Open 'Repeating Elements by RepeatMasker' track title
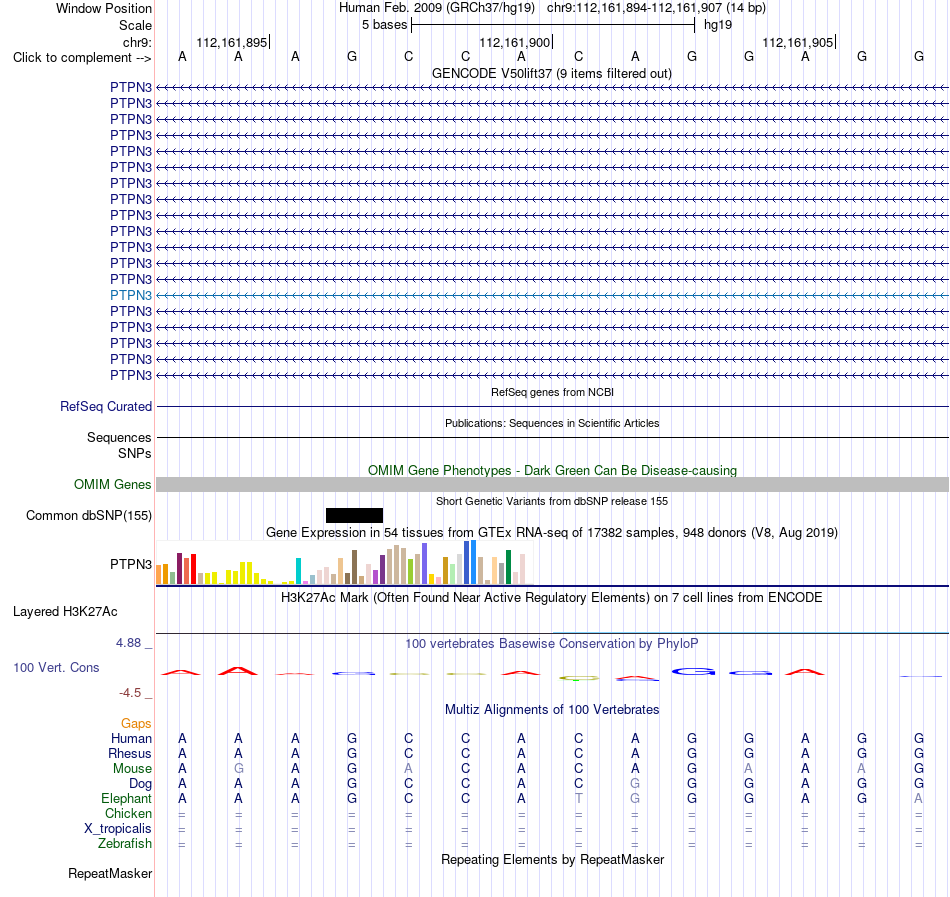 pos(552,860)
